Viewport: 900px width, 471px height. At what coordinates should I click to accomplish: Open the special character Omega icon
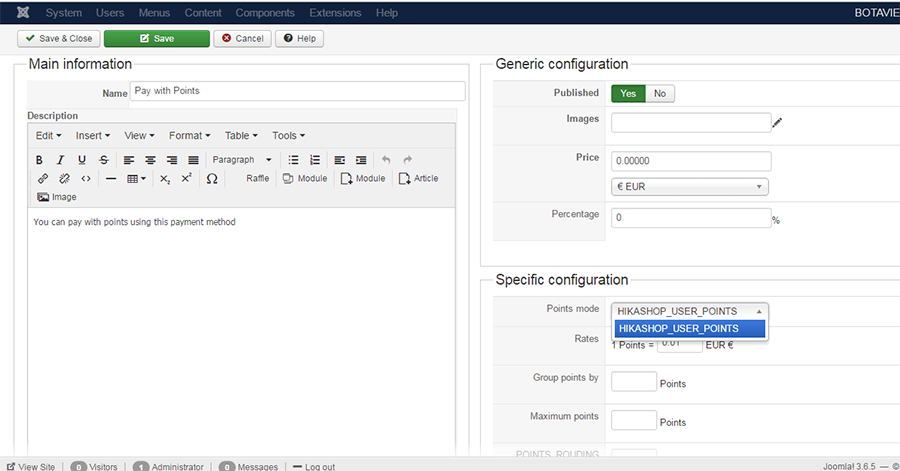point(212,178)
